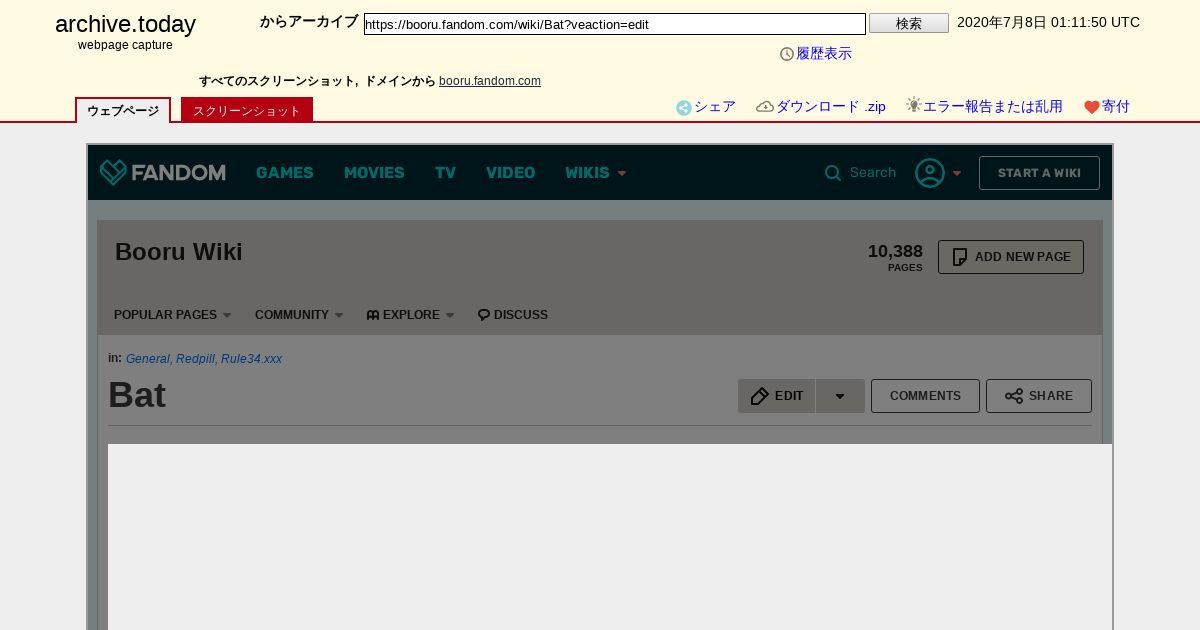Open the Redpill category link
The width and height of the screenshot is (1200, 630).
pyautogui.click(x=195, y=359)
